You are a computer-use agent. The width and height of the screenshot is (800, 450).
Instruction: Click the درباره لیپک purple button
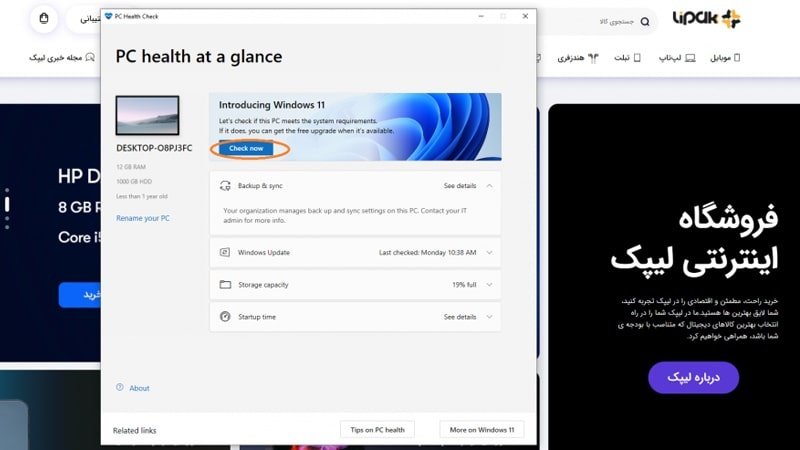(x=693, y=378)
